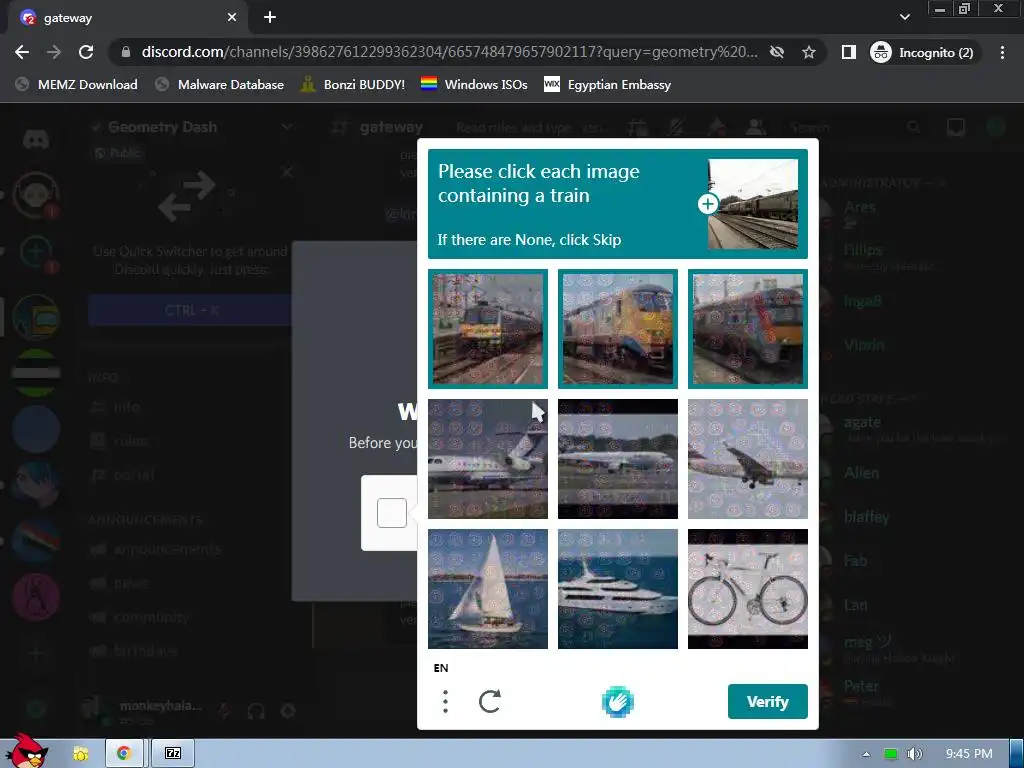Bookmark this page with the star icon

tap(808, 52)
